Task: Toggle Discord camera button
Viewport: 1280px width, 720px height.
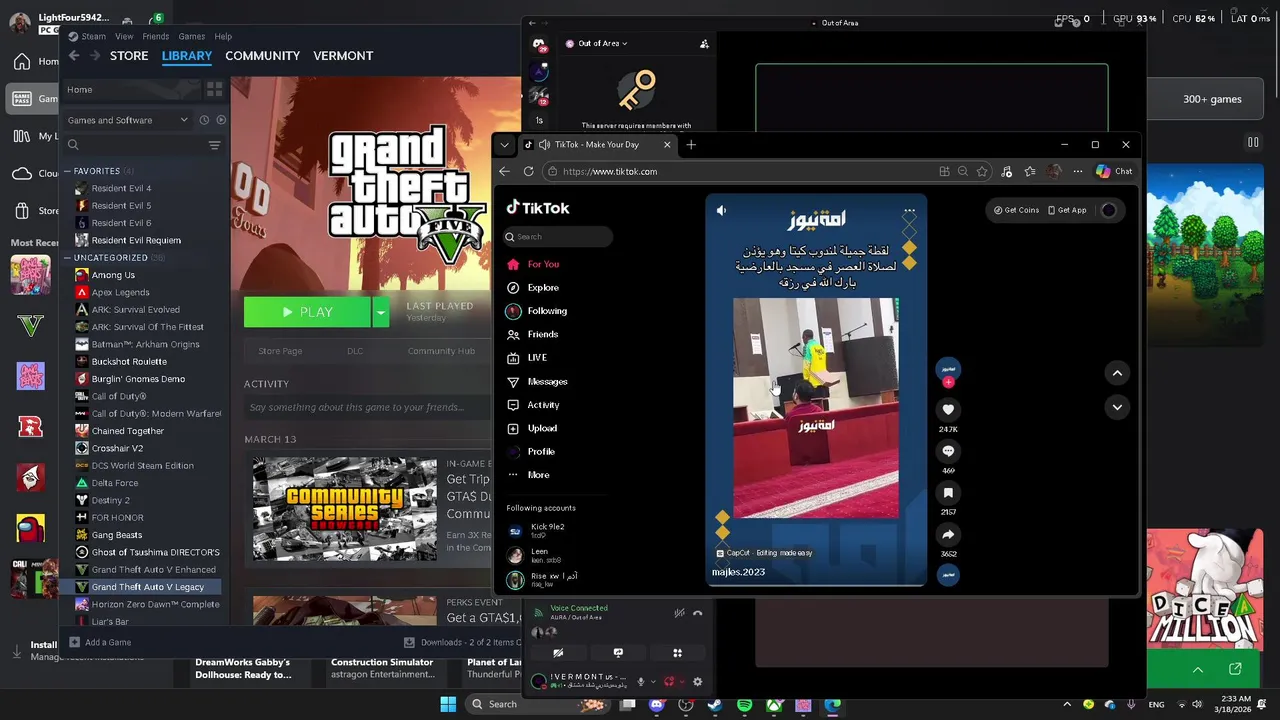Action: (x=558, y=653)
